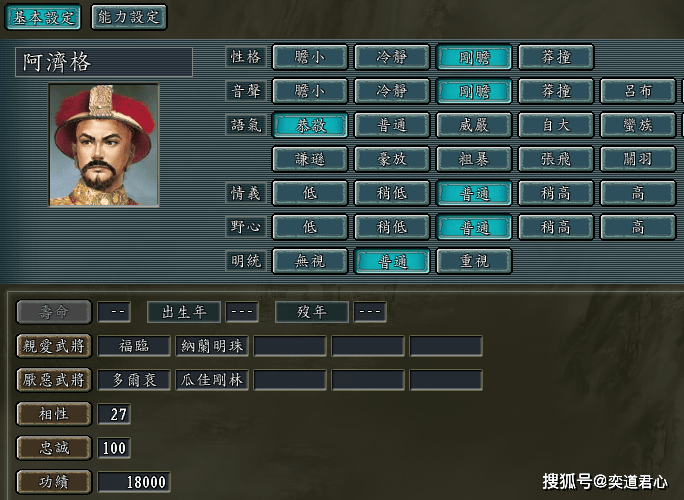Set 情義 to 高
This screenshot has height=500, width=684.
click(638, 193)
